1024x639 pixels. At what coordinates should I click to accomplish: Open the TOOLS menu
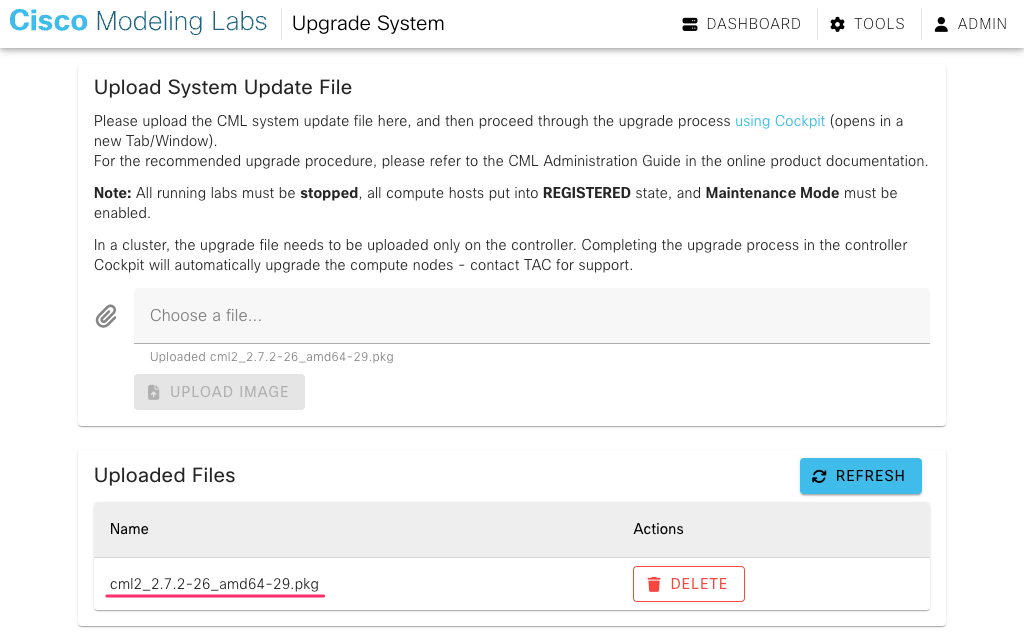[867, 24]
